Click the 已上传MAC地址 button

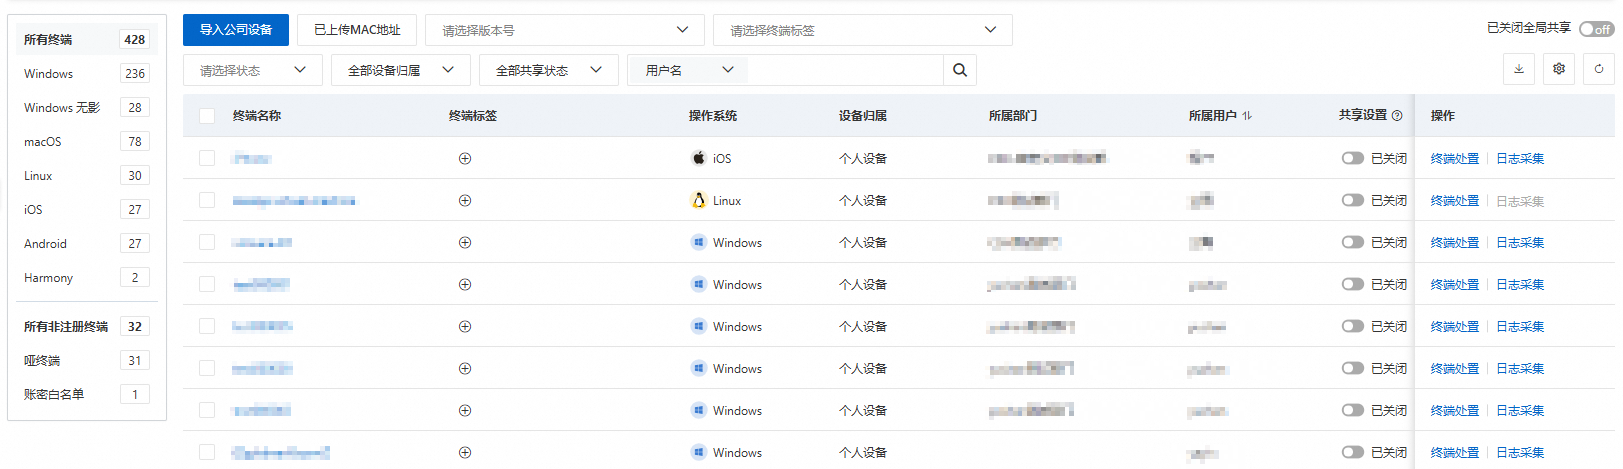(357, 30)
